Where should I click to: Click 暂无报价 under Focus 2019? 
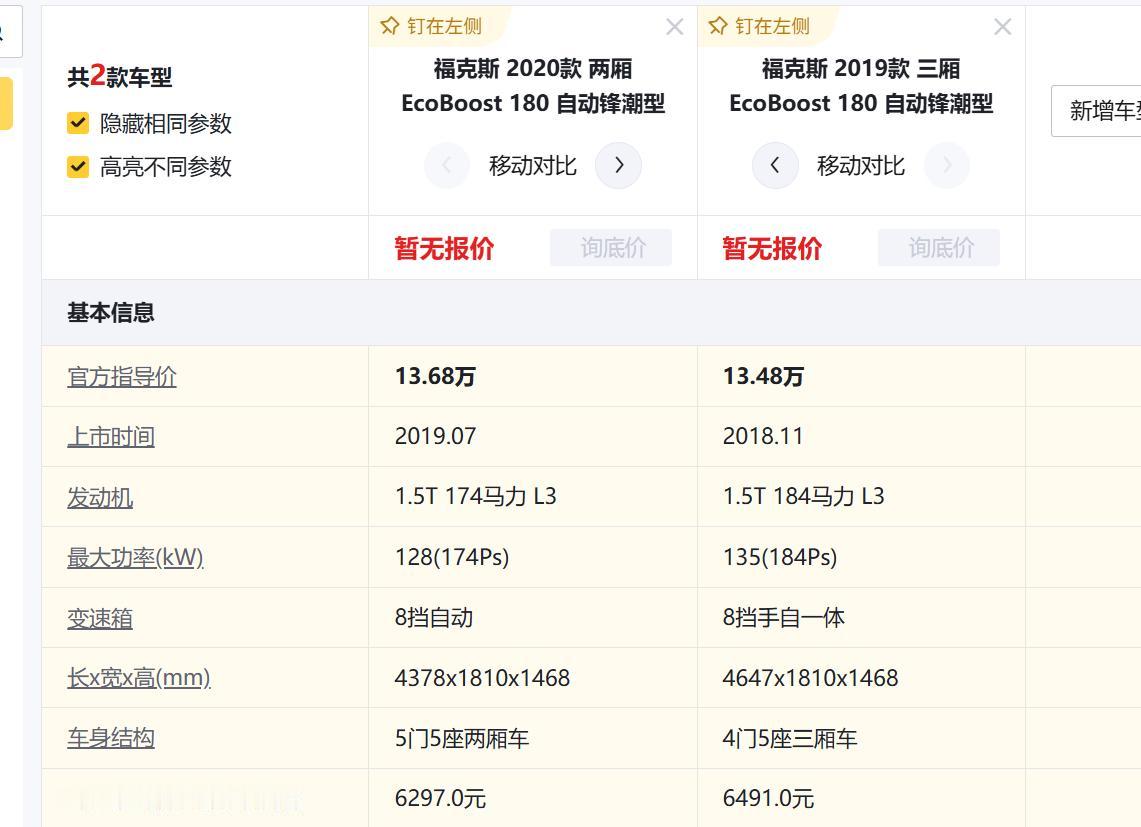tap(772, 248)
